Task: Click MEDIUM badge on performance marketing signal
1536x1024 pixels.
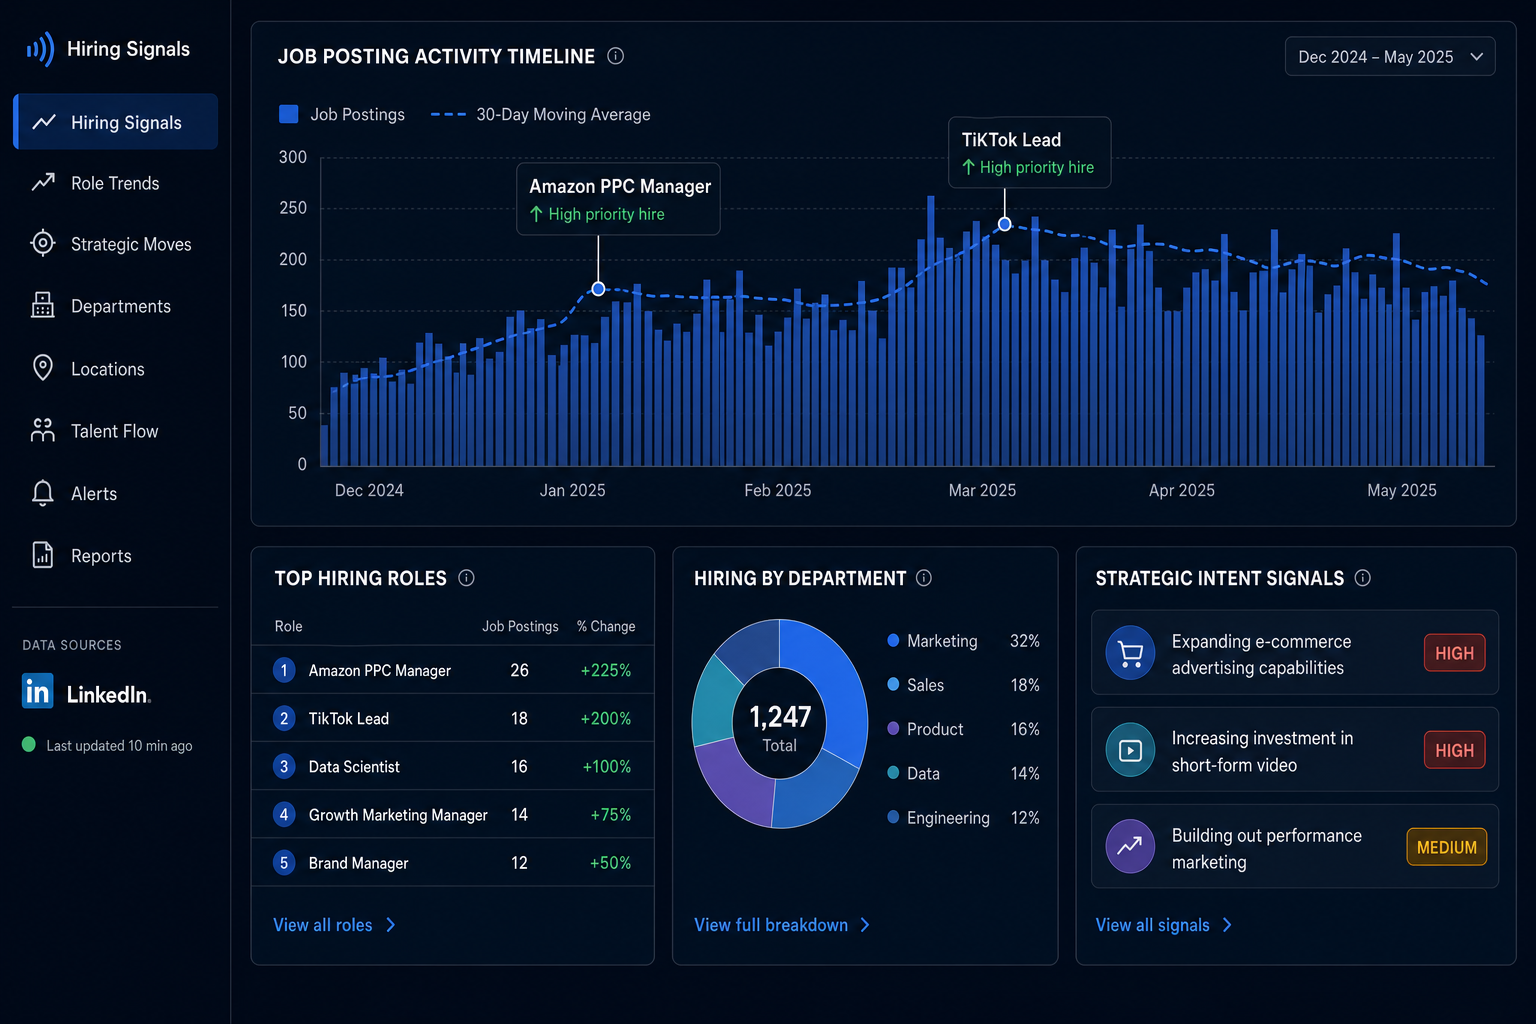Action: click(1447, 847)
